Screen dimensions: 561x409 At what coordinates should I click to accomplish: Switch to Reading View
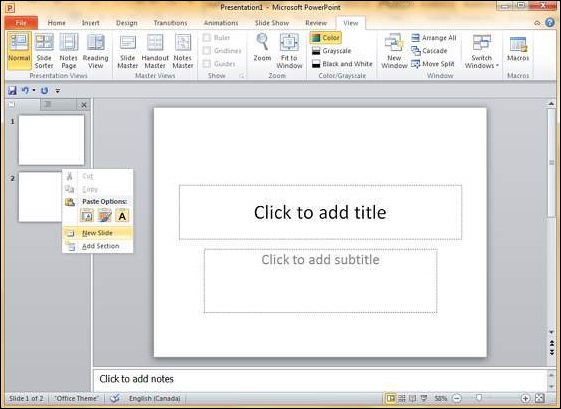[x=96, y=51]
